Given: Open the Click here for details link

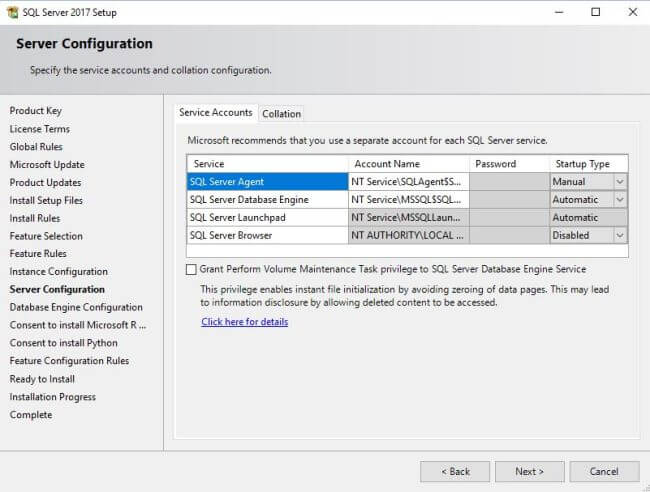Looking at the screenshot, I should tap(245, 322).
